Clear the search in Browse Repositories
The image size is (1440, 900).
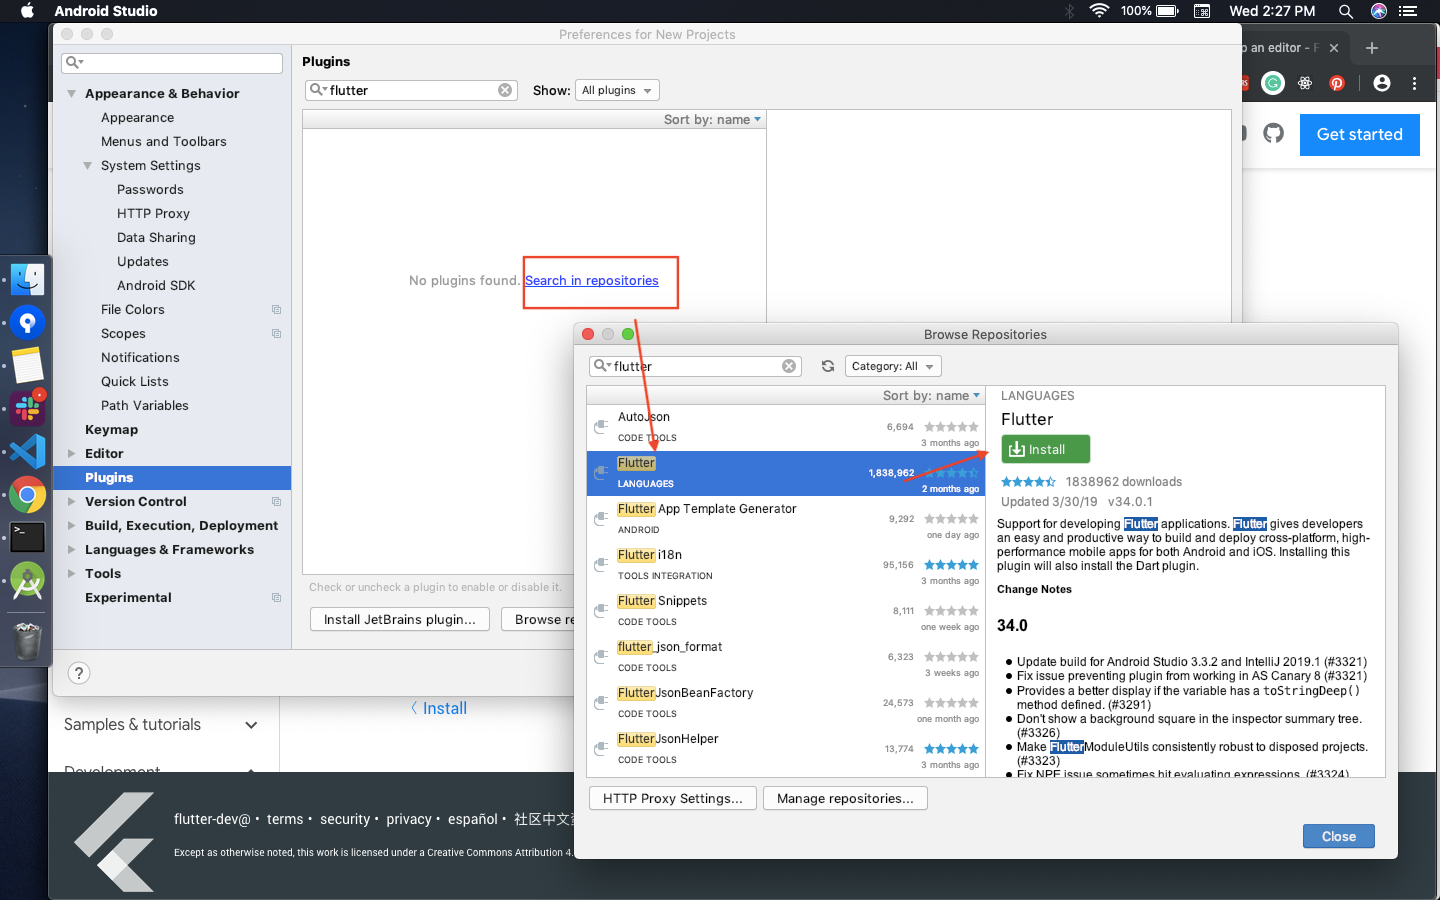789,366
